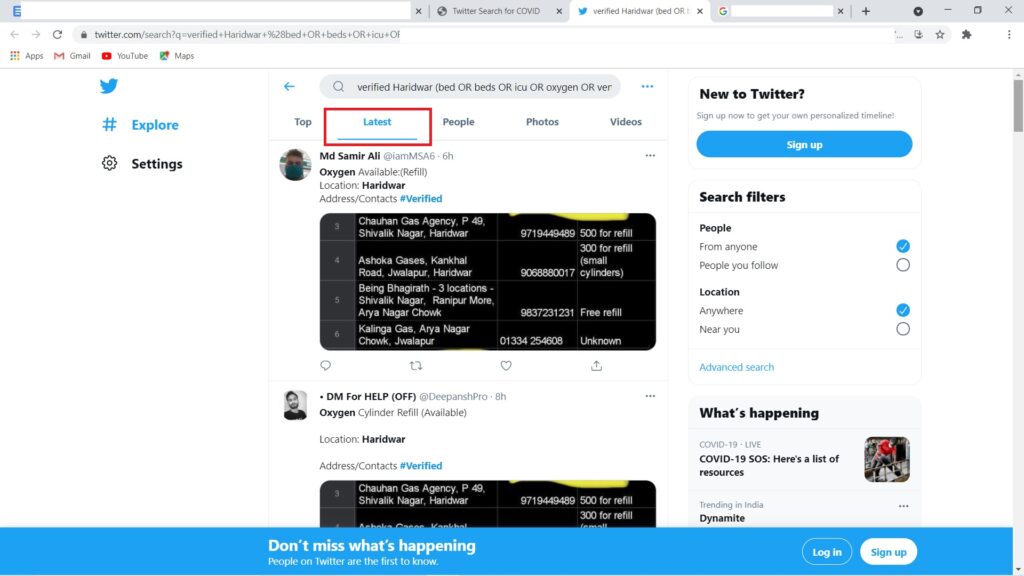
Task: Switch to the first Docs browser tab
Action: [x=216, y=11]
